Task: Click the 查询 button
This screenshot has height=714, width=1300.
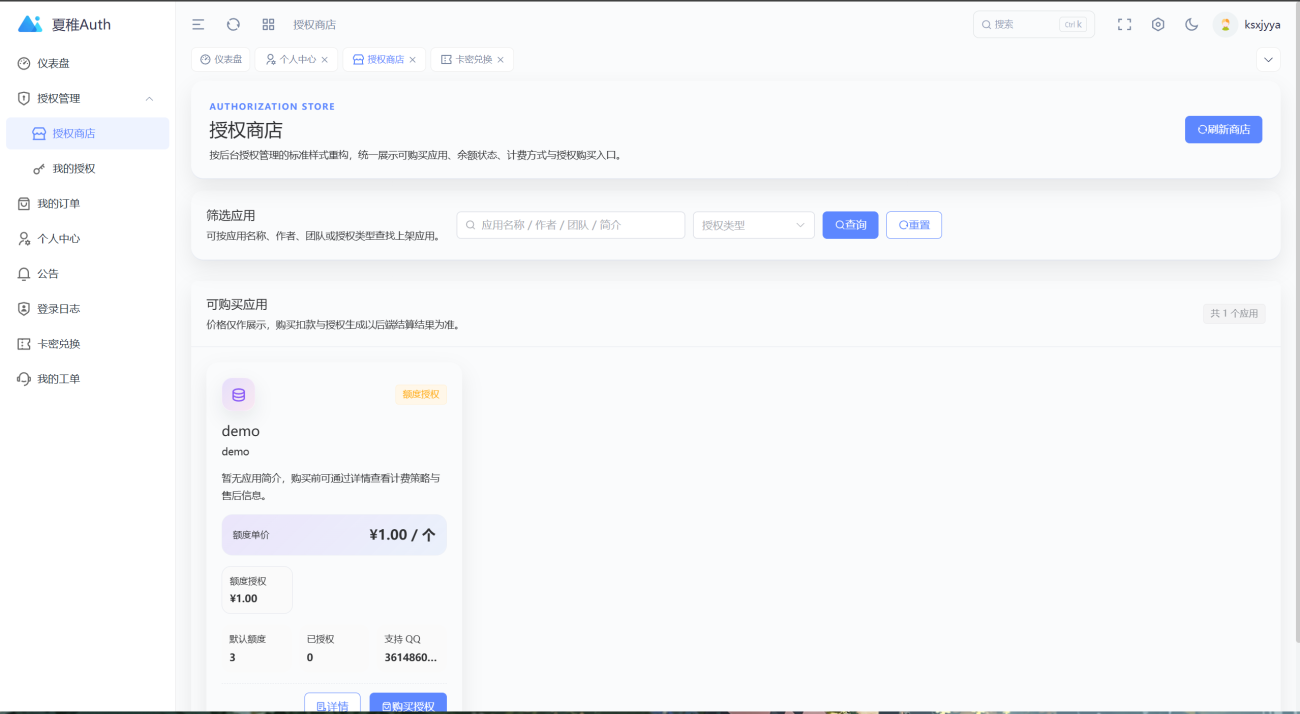Action: (850, 225)
